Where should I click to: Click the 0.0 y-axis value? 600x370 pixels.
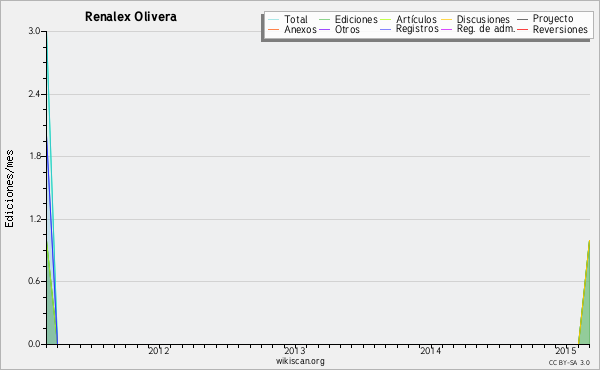tap(34, 344)
